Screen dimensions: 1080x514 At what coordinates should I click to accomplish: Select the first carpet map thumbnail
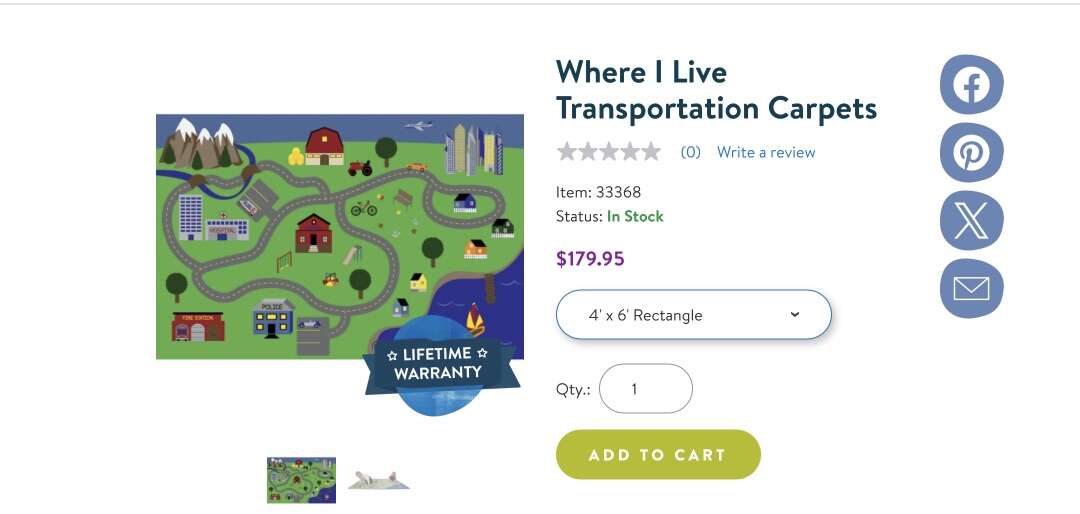click(x=301, y=480)
